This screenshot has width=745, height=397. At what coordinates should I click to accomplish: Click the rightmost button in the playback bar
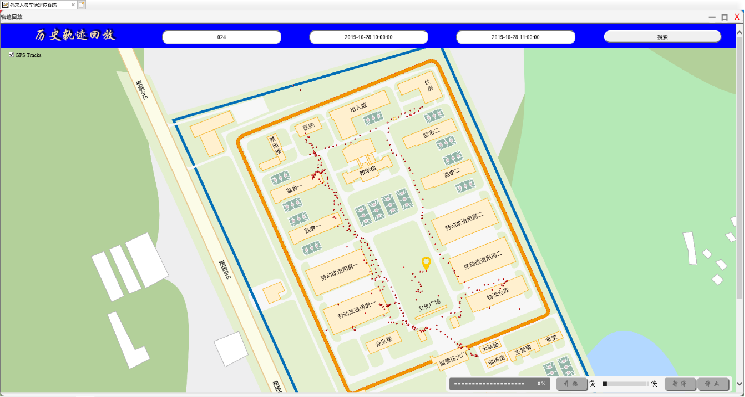point(713,384)
